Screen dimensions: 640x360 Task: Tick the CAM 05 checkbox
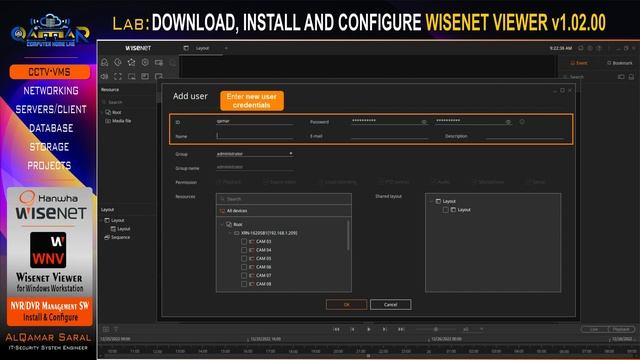244,258
